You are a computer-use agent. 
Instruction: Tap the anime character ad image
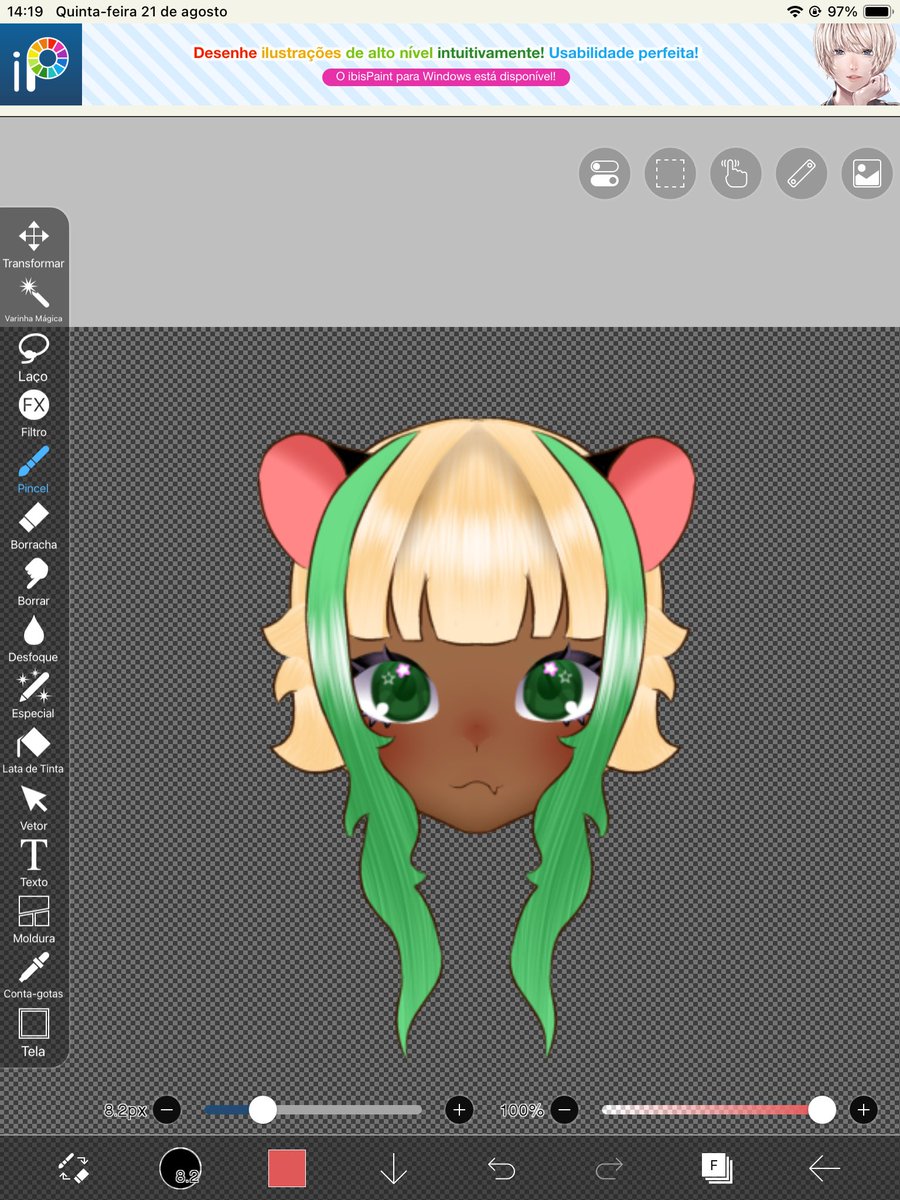click(855, 65)
